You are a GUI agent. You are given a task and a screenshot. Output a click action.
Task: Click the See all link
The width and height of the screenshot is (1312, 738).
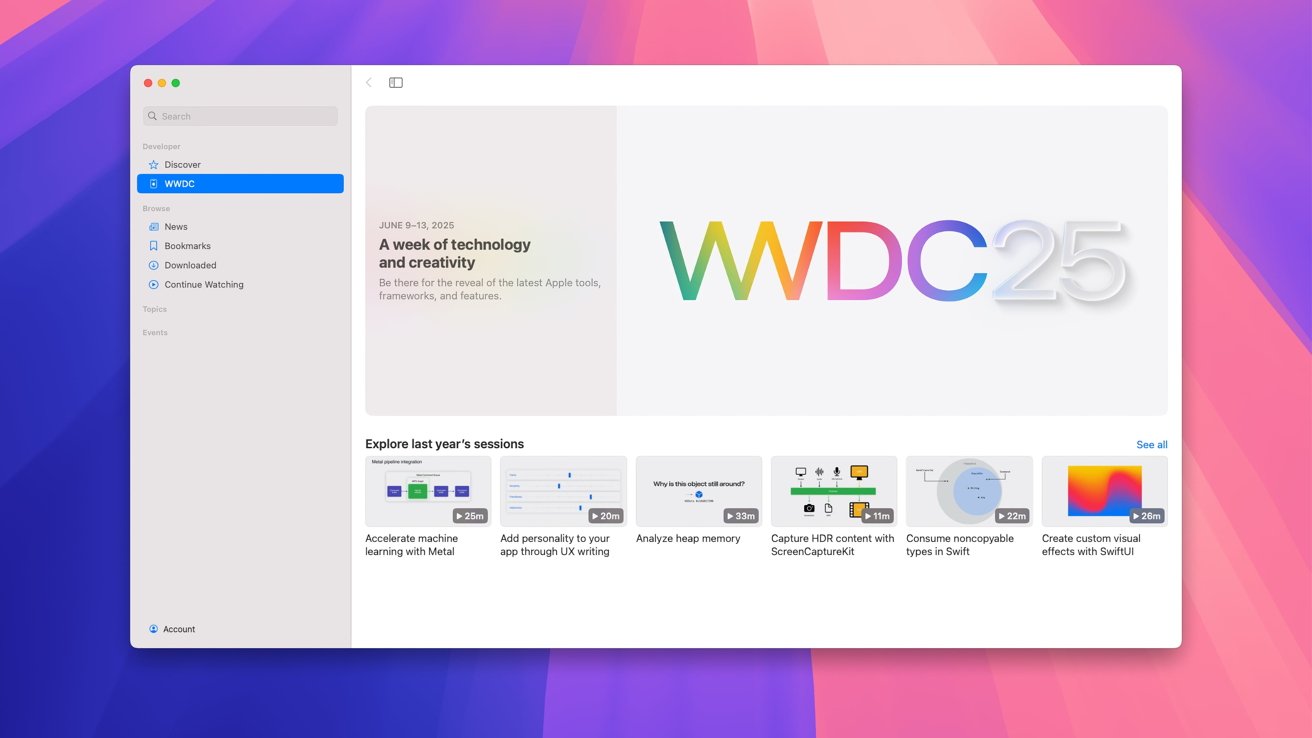[x=1152, y=445]
